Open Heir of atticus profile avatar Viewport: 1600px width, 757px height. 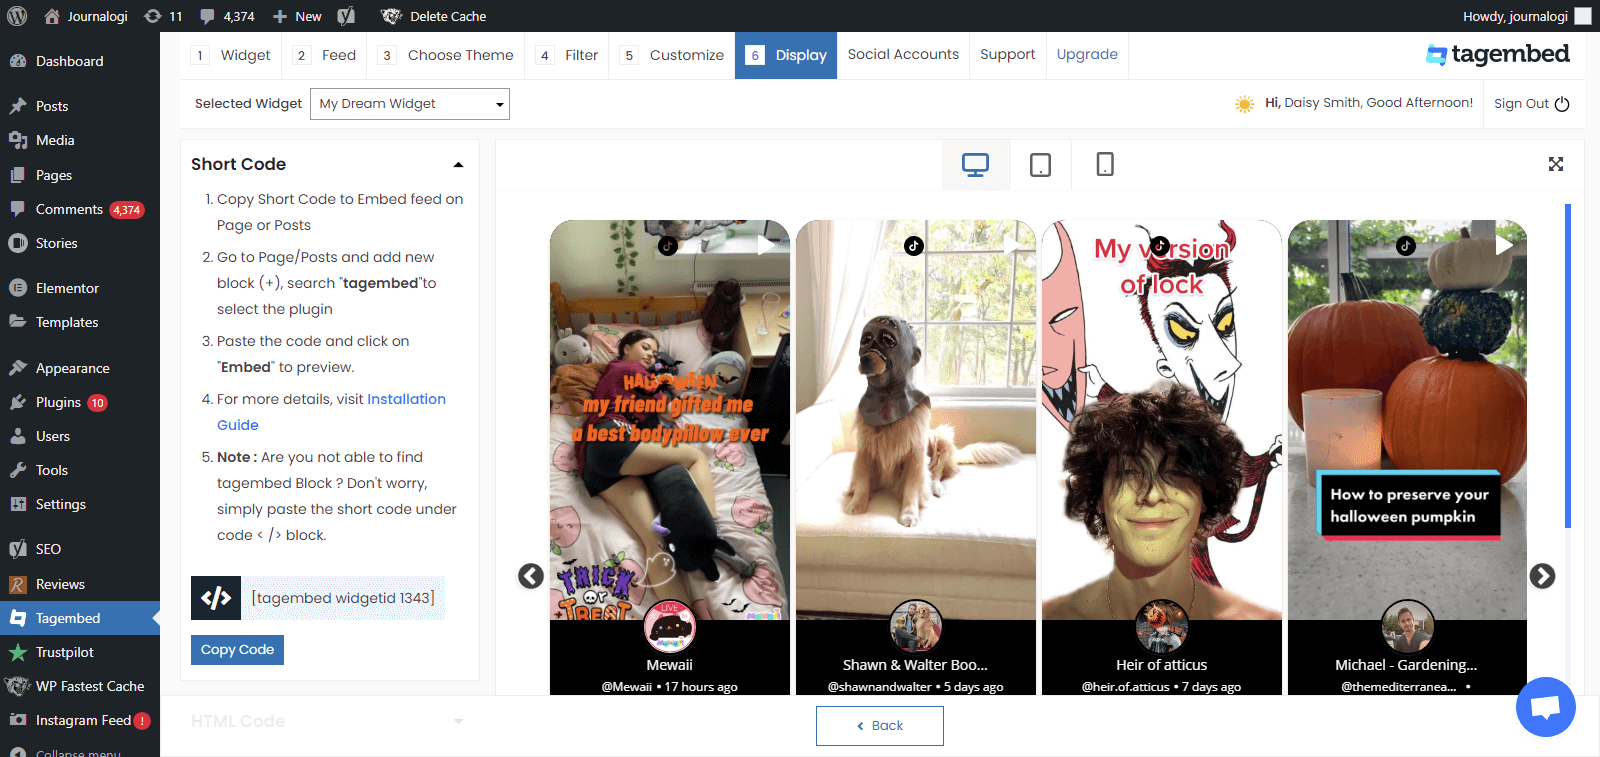pos(1162,627)
